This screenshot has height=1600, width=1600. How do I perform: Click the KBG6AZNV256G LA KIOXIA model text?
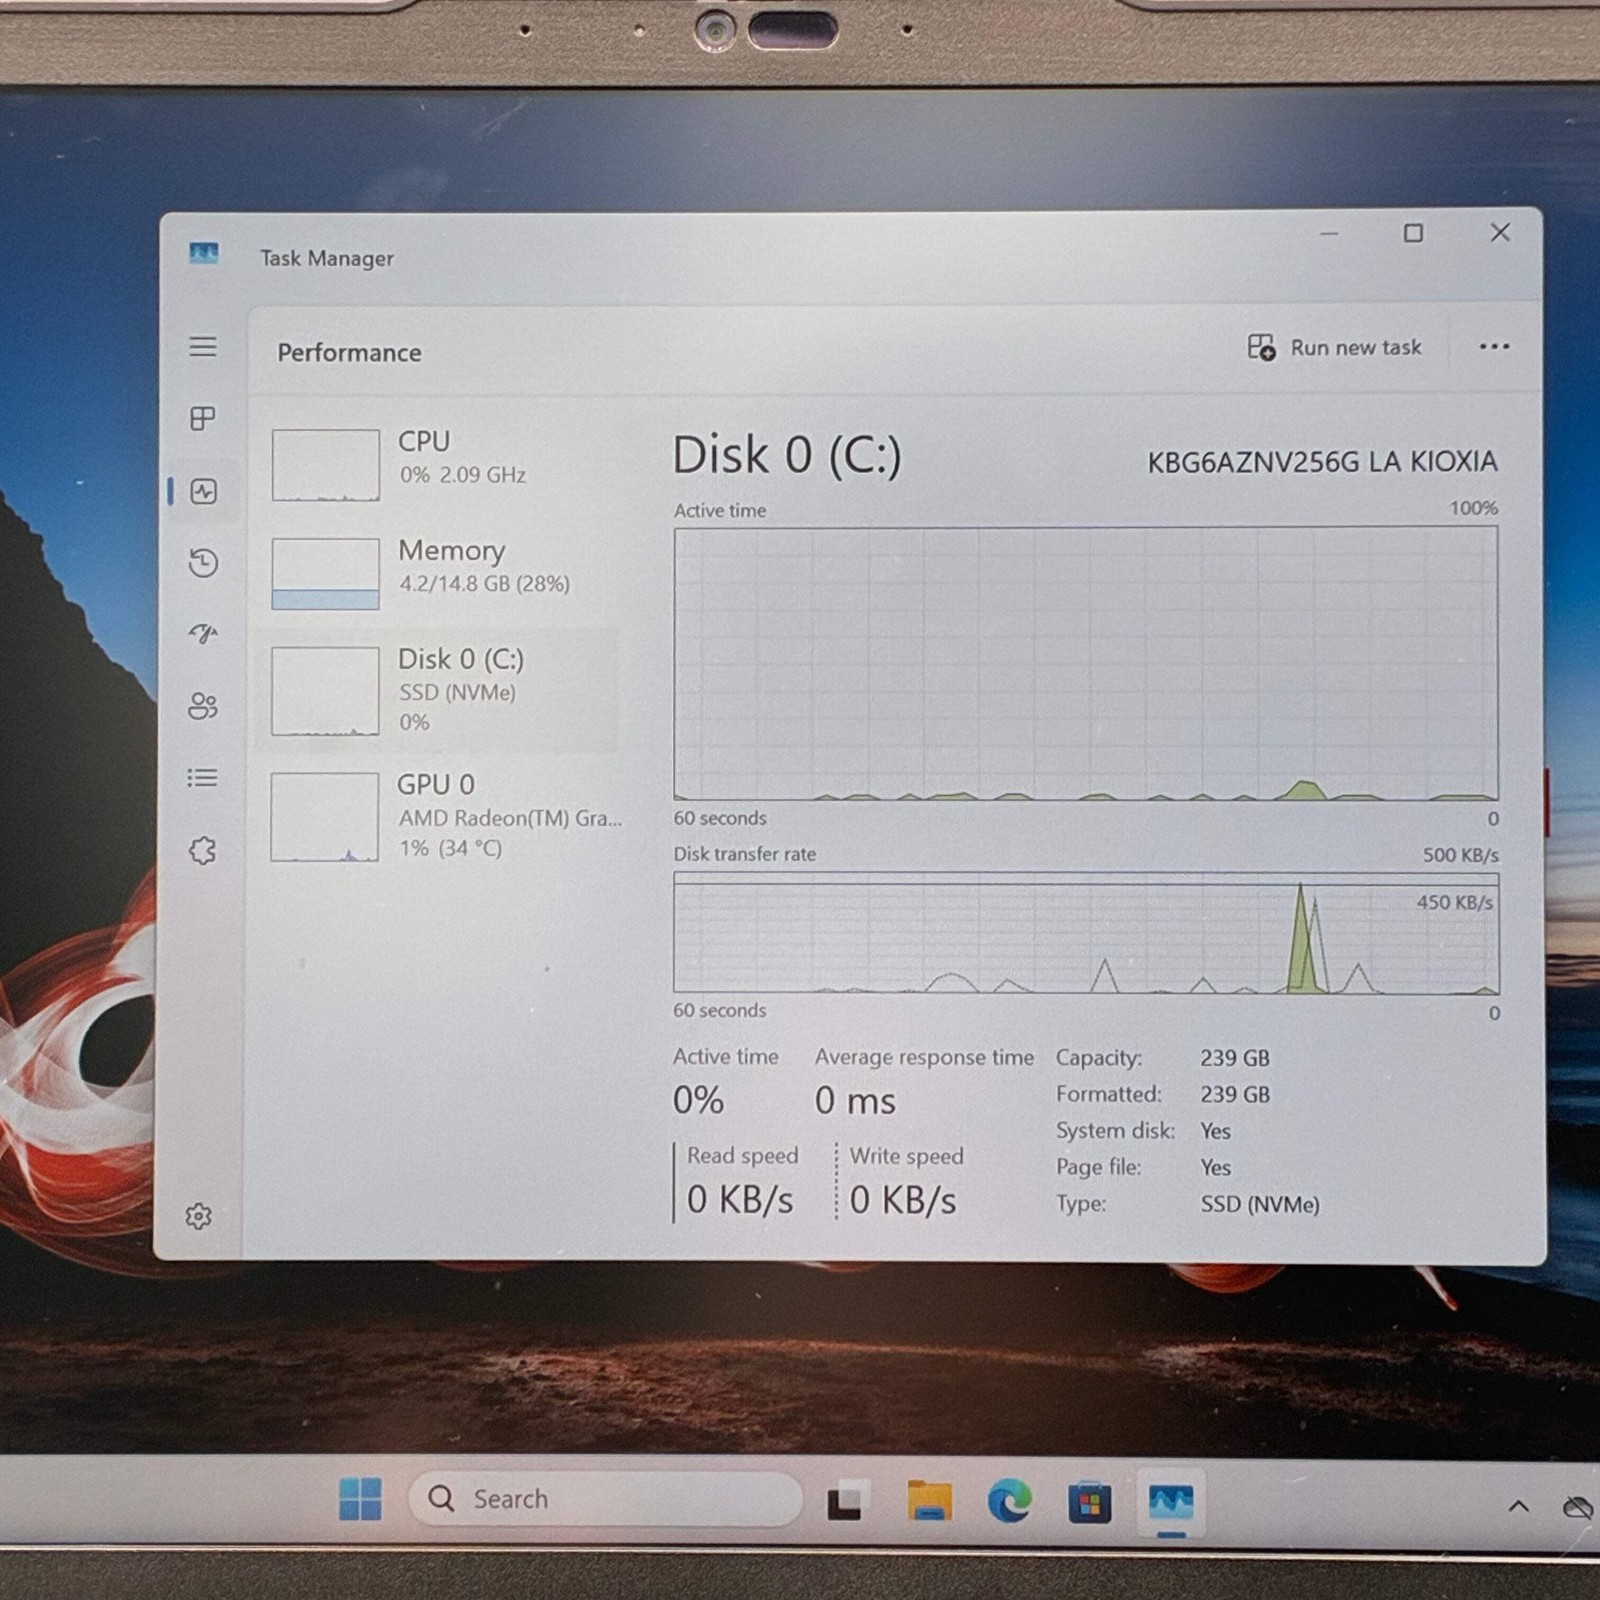pyautogui.click(x=1322, y=462)
